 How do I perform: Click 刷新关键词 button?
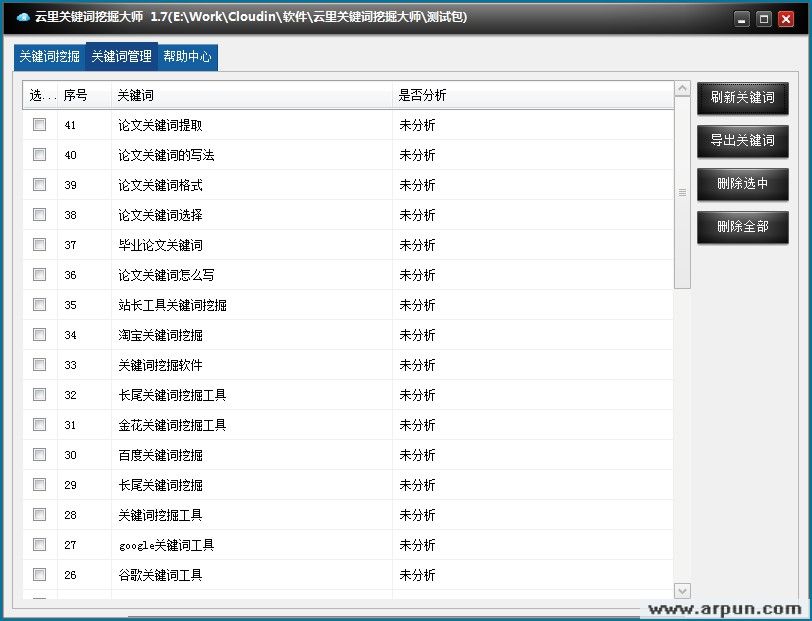pos(742,97)
